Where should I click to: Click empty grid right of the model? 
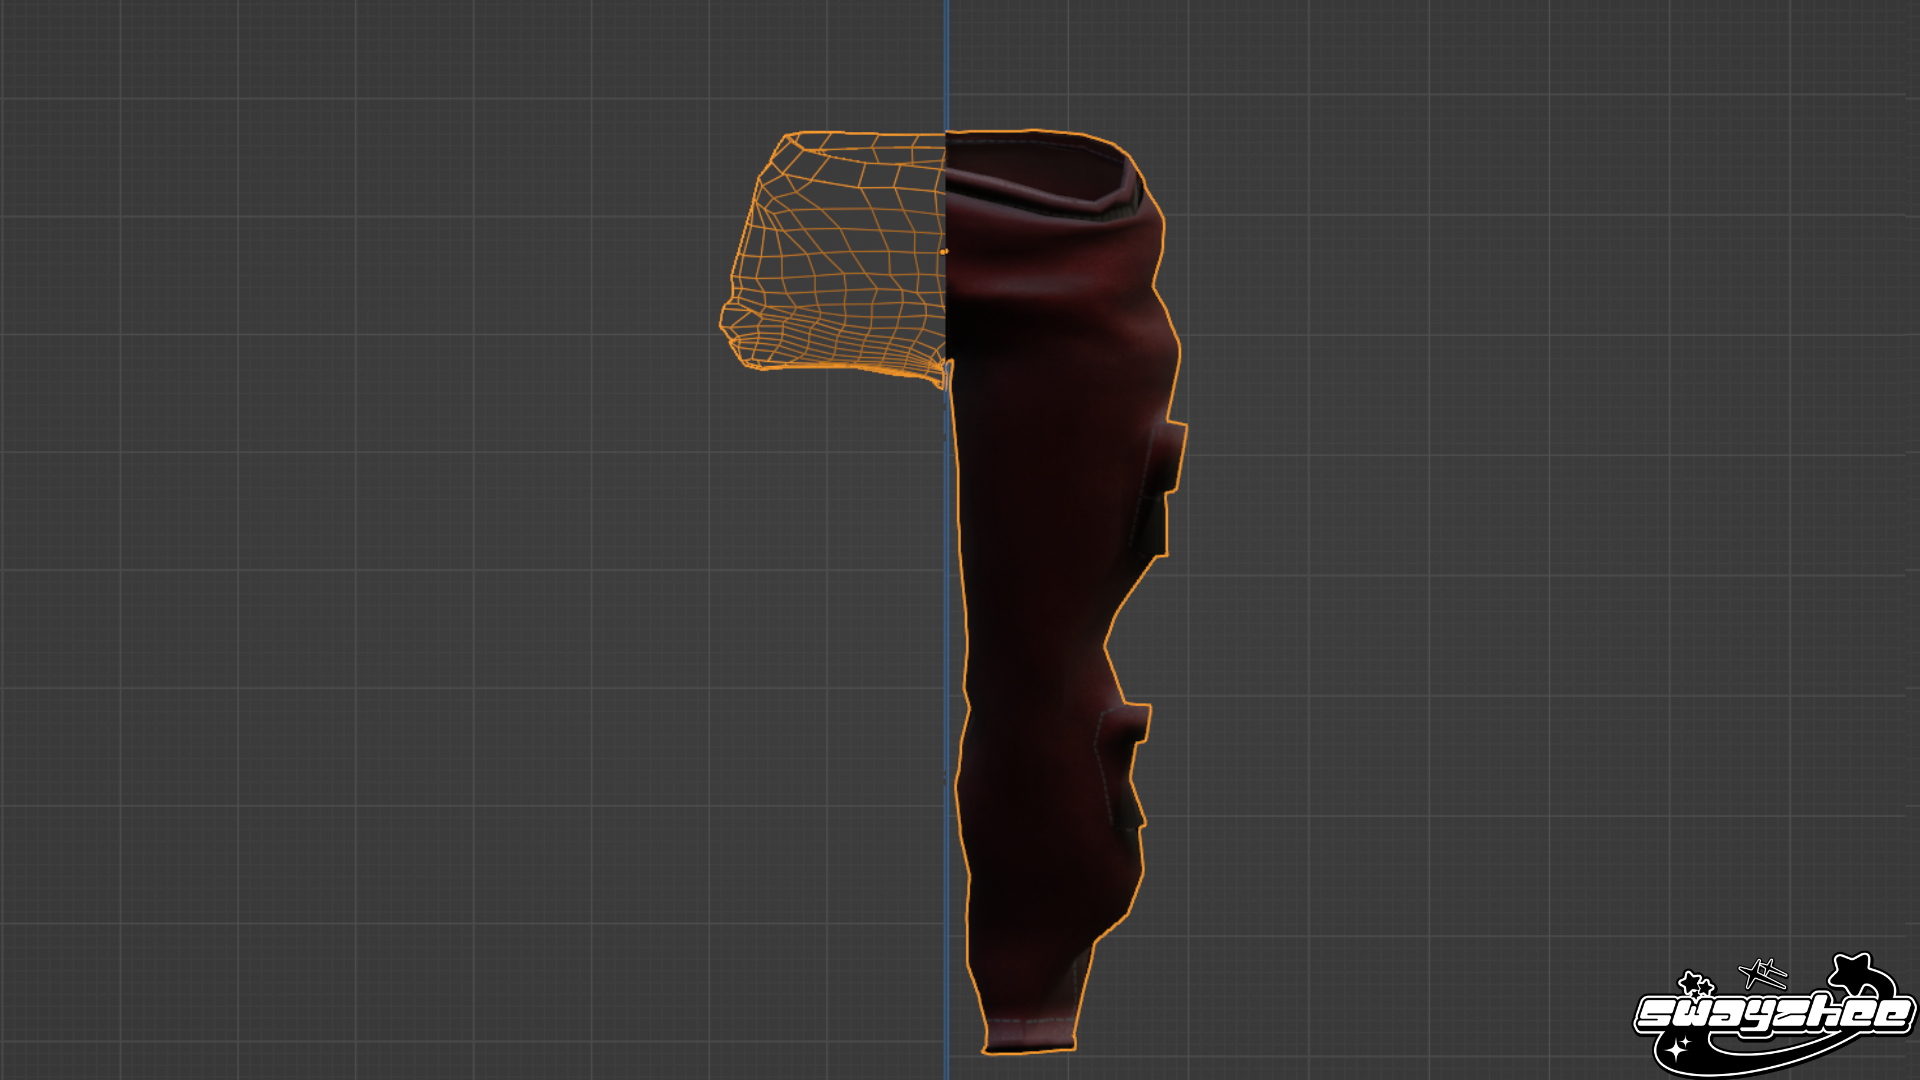1550,500
